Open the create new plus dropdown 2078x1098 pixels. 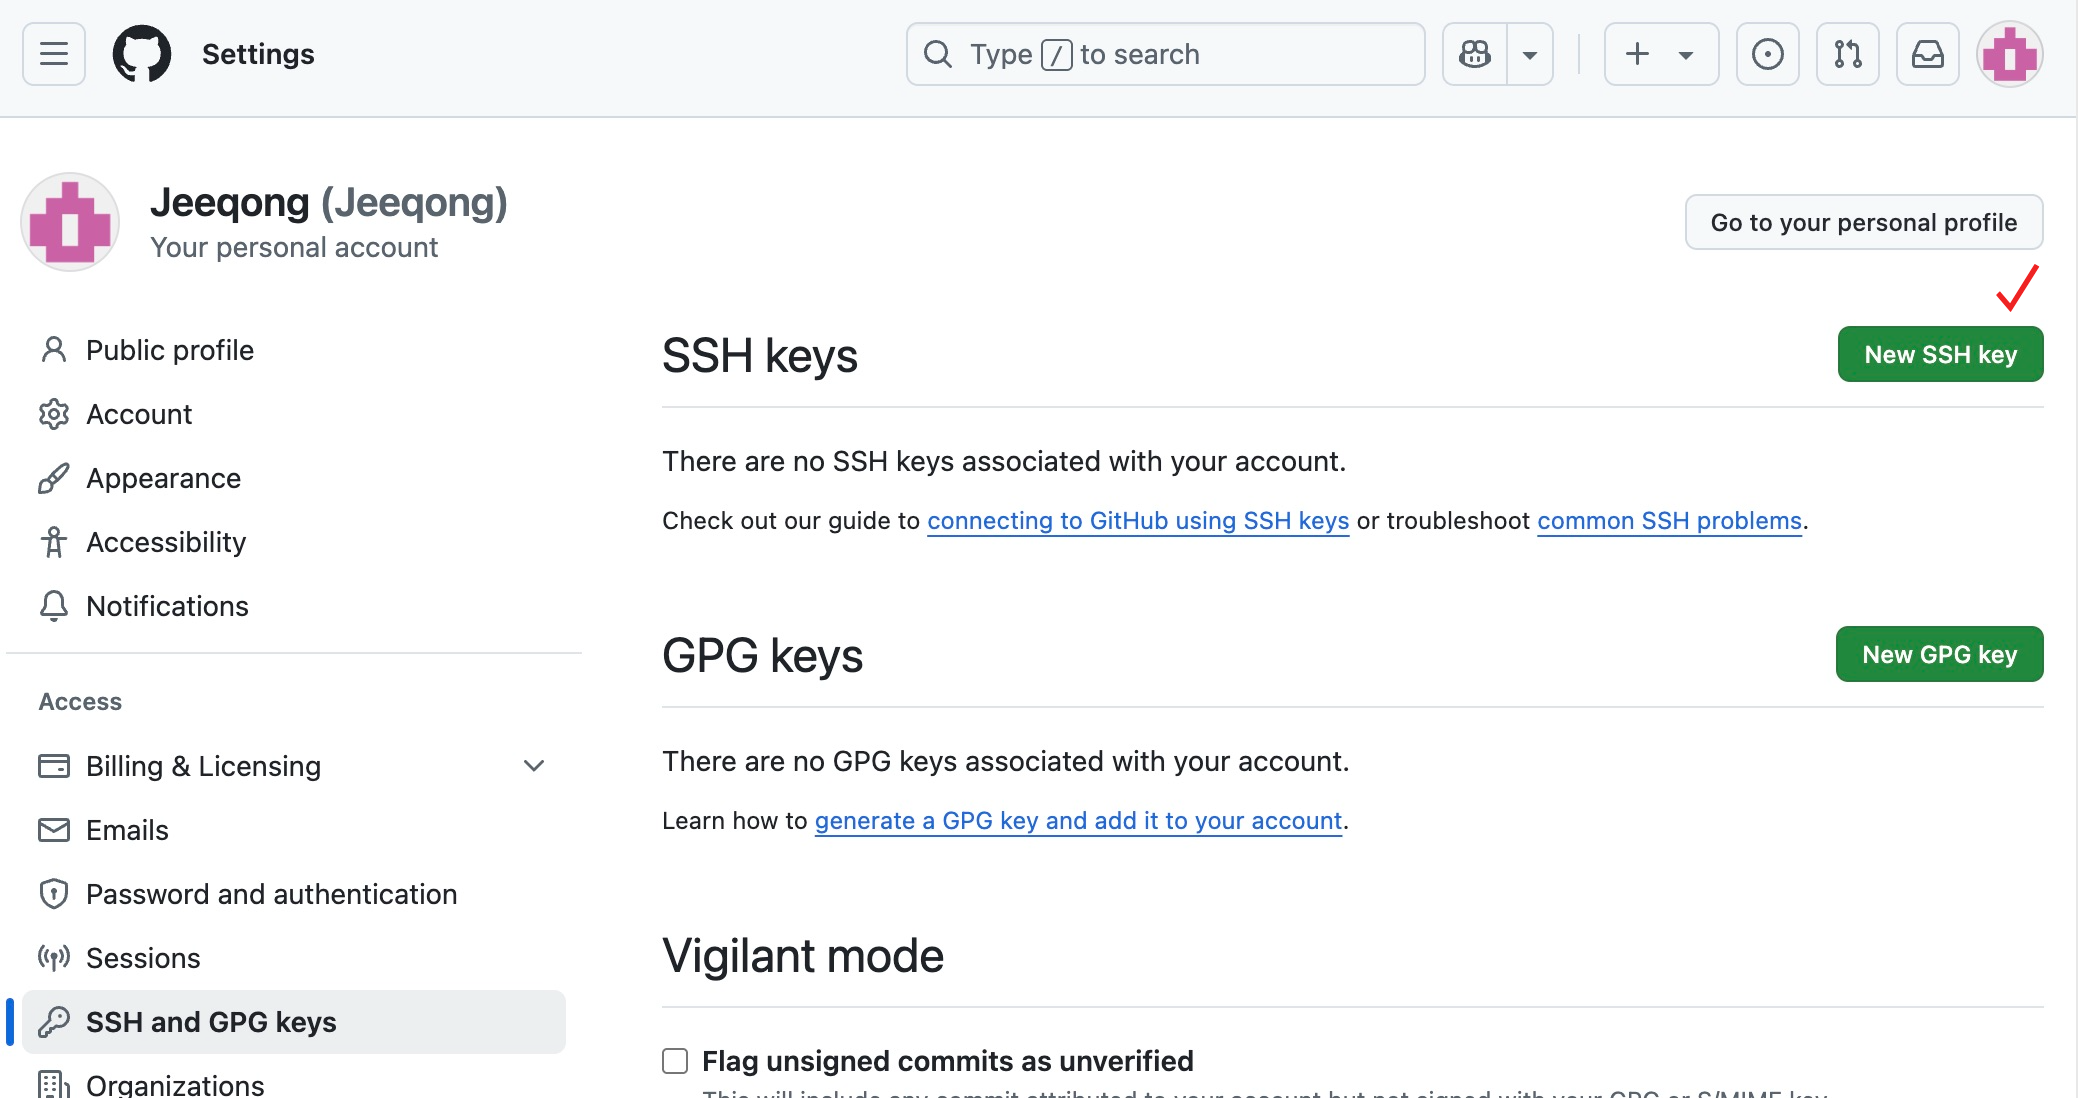pyautogui.click(x=1661, y=54)
